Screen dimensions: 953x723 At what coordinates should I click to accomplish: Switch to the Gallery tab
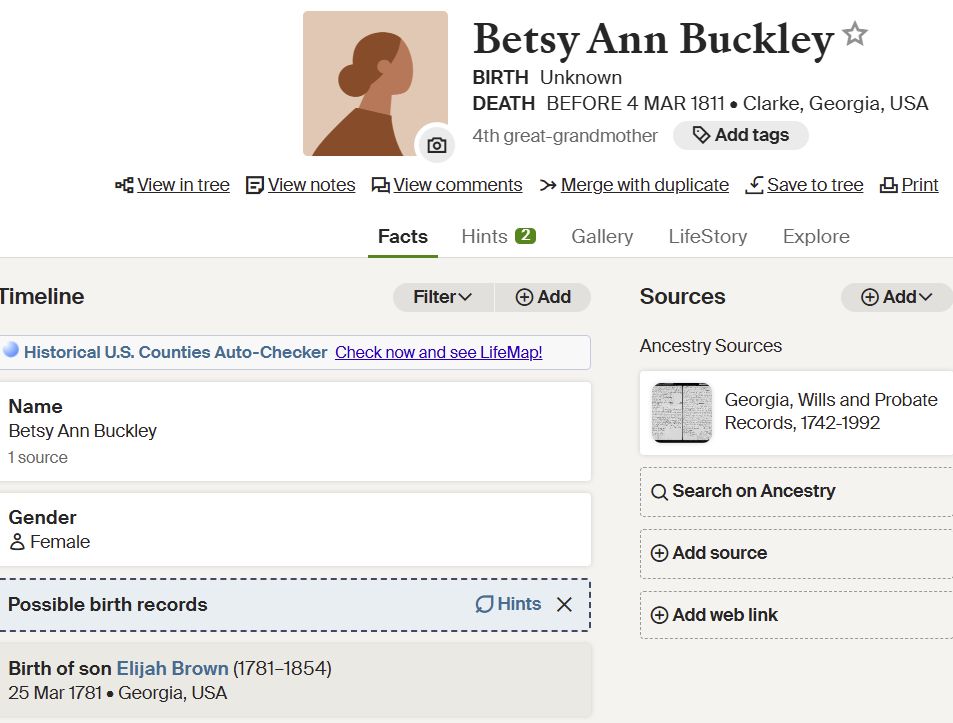[601, 236]
